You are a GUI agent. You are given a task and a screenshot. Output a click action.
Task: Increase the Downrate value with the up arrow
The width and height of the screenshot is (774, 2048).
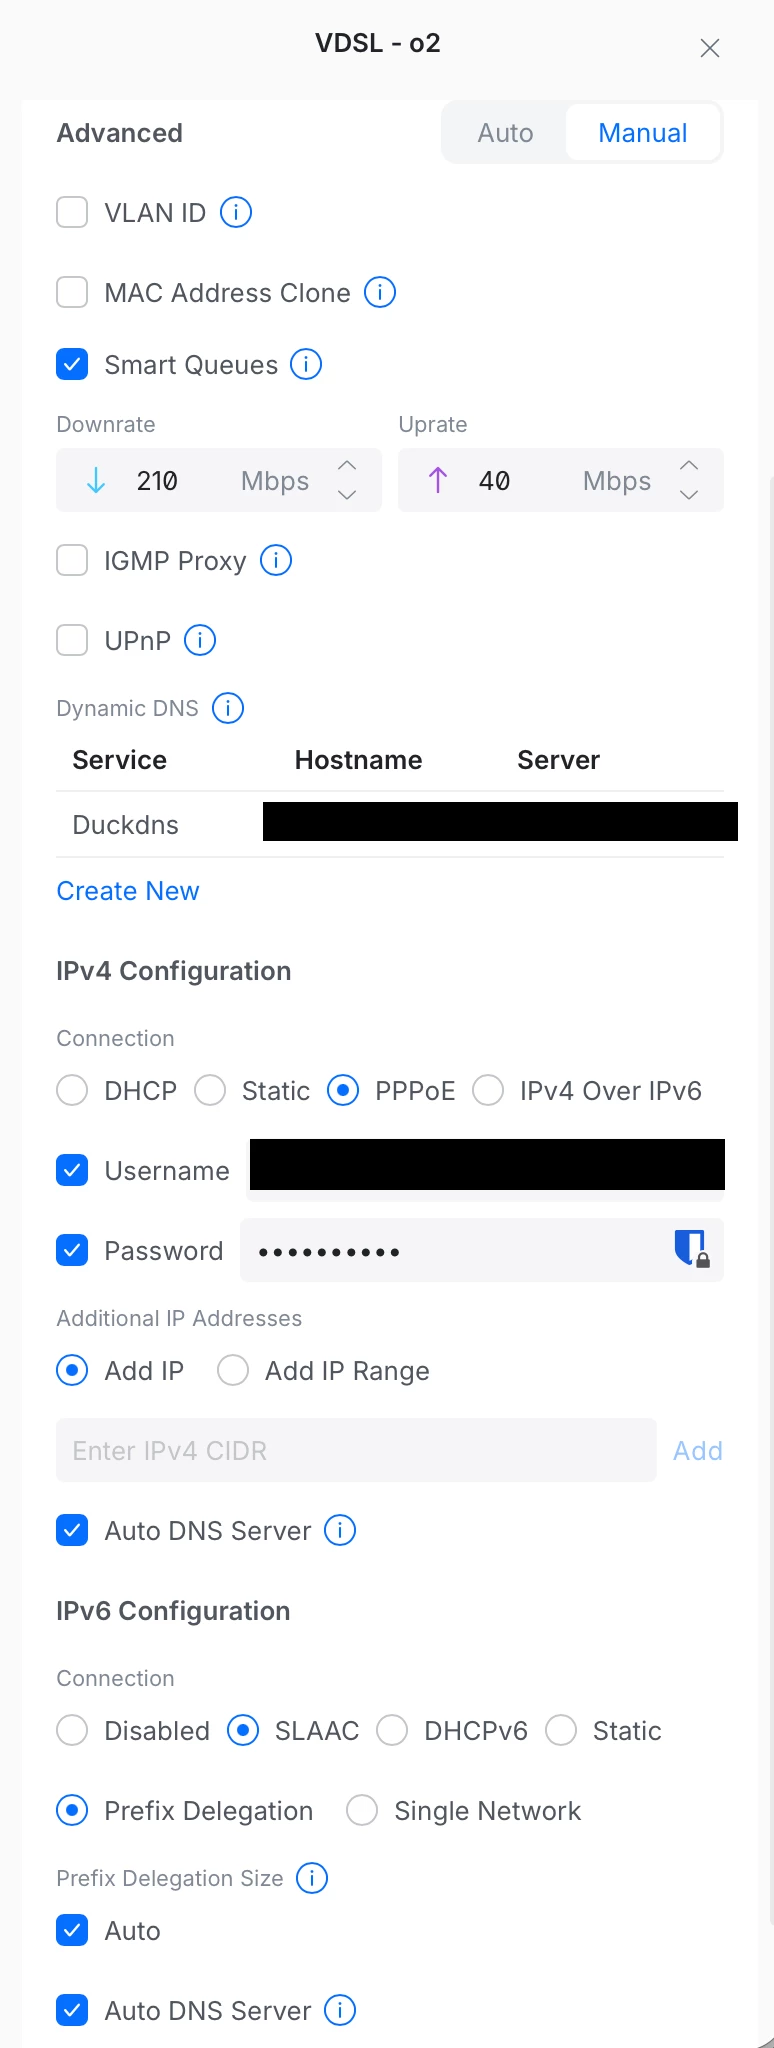point(347,466)
